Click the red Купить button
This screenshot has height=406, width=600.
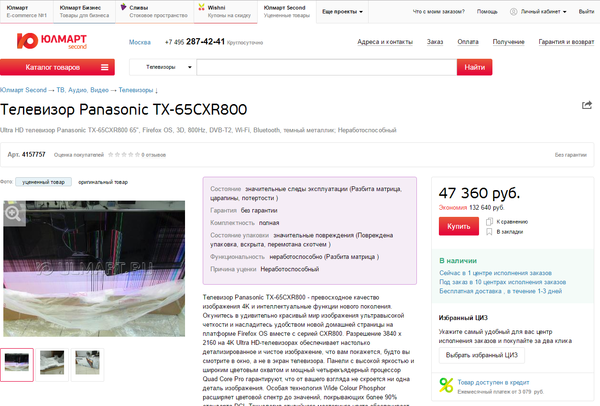[458, 226]
